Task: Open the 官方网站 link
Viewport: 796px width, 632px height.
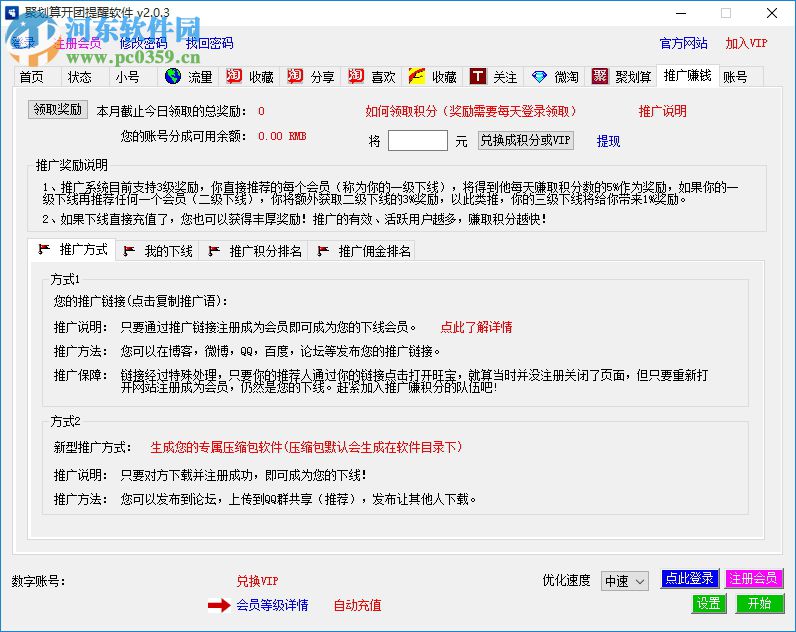Action: (x=683, y=43)
